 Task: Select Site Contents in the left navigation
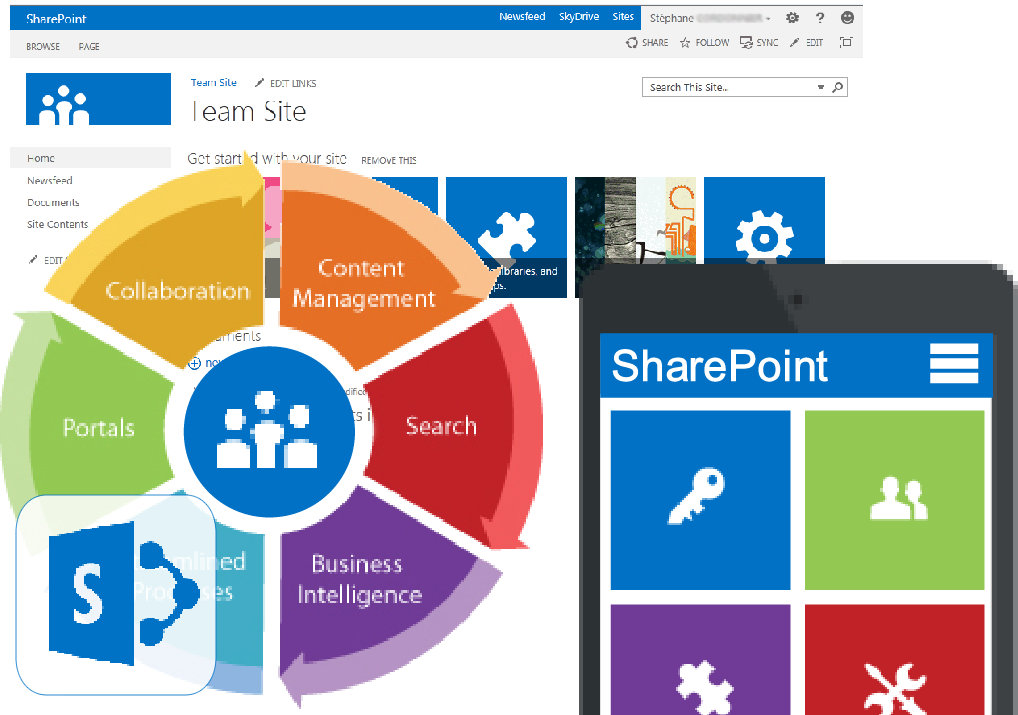click(x=58, y=224)
